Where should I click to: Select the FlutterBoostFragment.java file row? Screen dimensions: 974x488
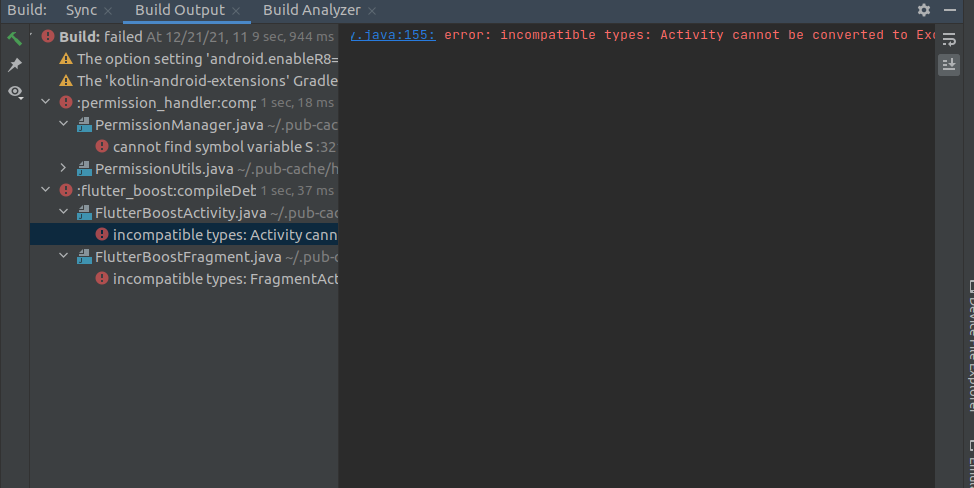coord(184,257)
